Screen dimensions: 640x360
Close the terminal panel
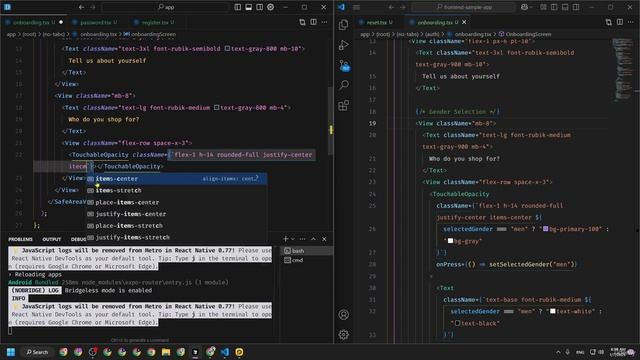coord(324,239)
